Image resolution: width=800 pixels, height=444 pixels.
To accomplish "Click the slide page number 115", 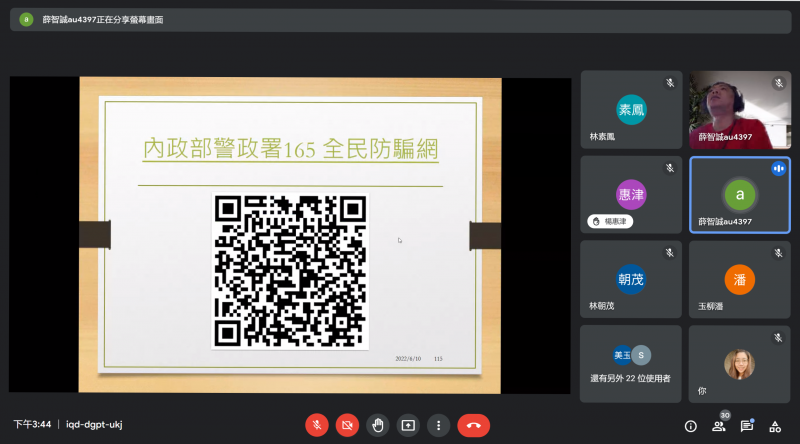I will 438,359.
